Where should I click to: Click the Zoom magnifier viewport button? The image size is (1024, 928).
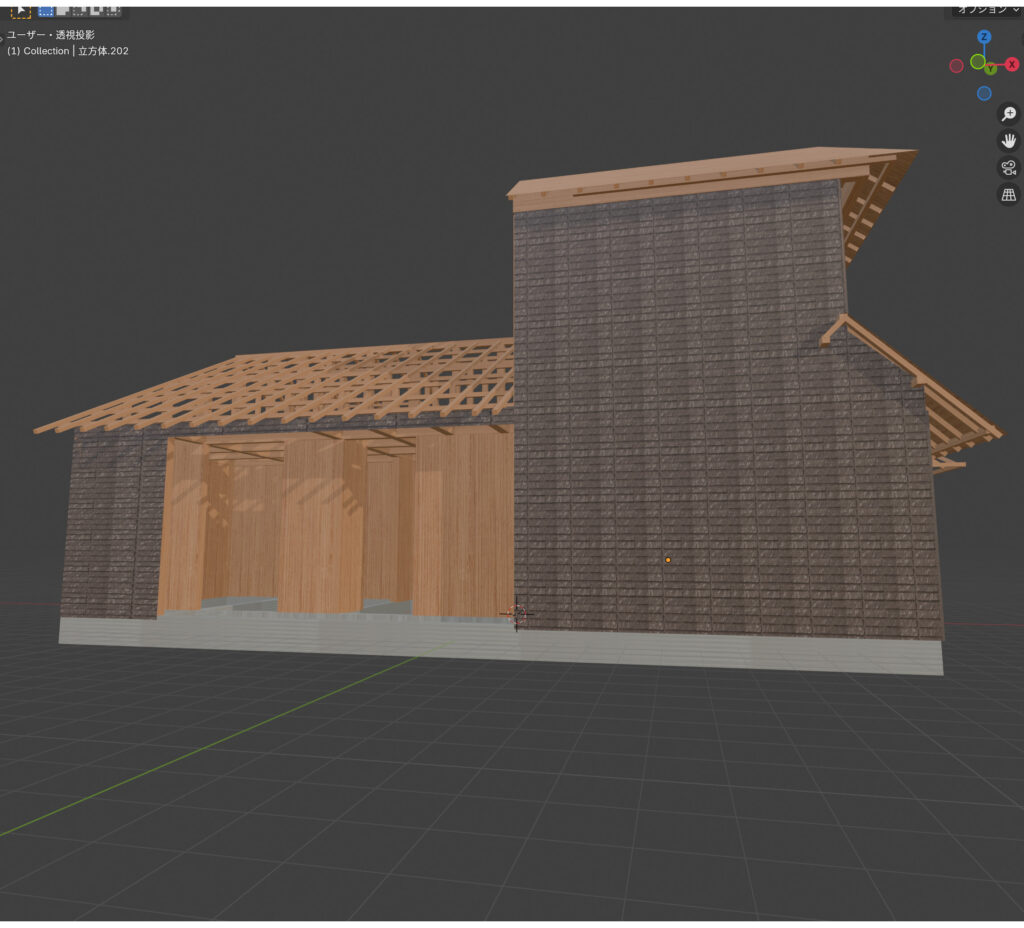[1009, 115]
